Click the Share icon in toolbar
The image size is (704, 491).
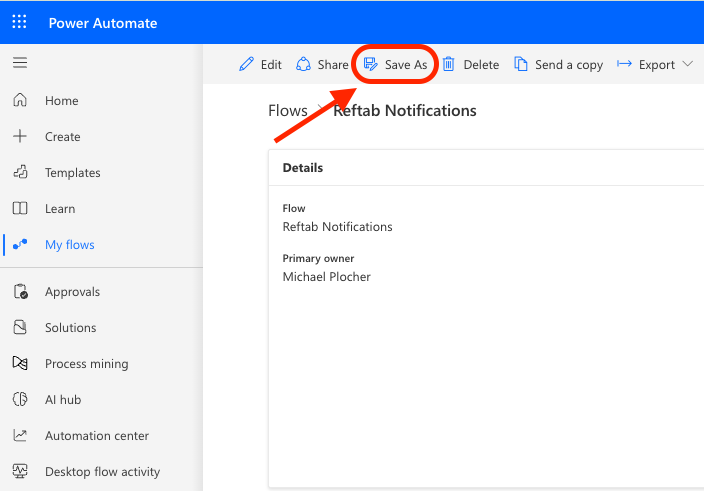point(303,64)
